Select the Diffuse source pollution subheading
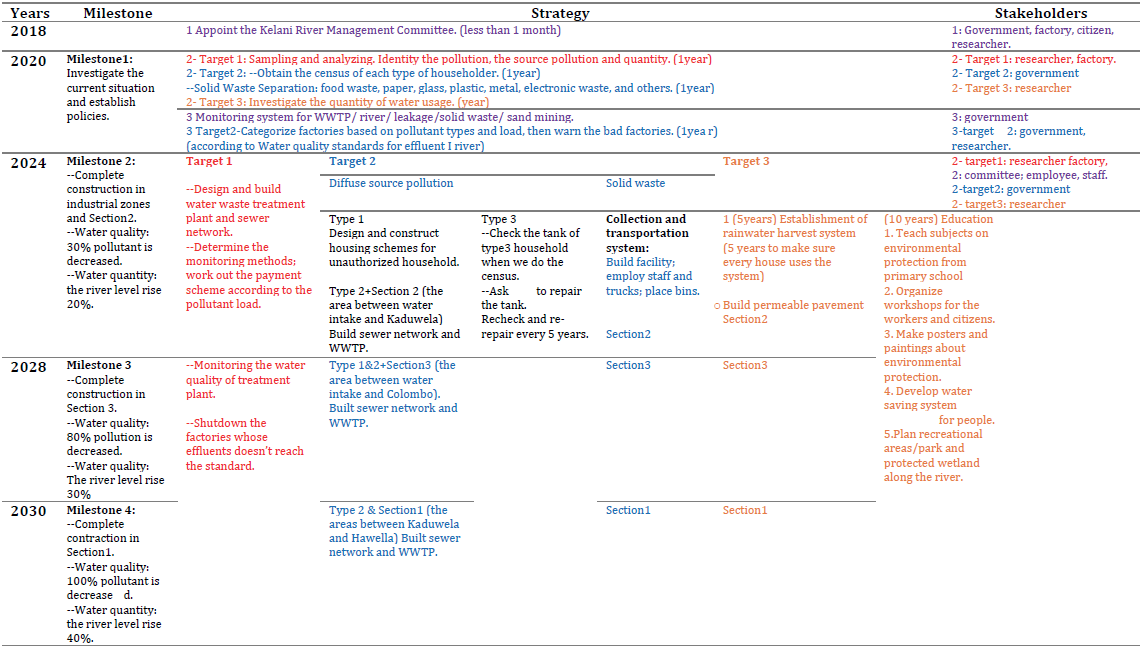The width and height of the screenshot is (1142, 649). click(391, 183)
